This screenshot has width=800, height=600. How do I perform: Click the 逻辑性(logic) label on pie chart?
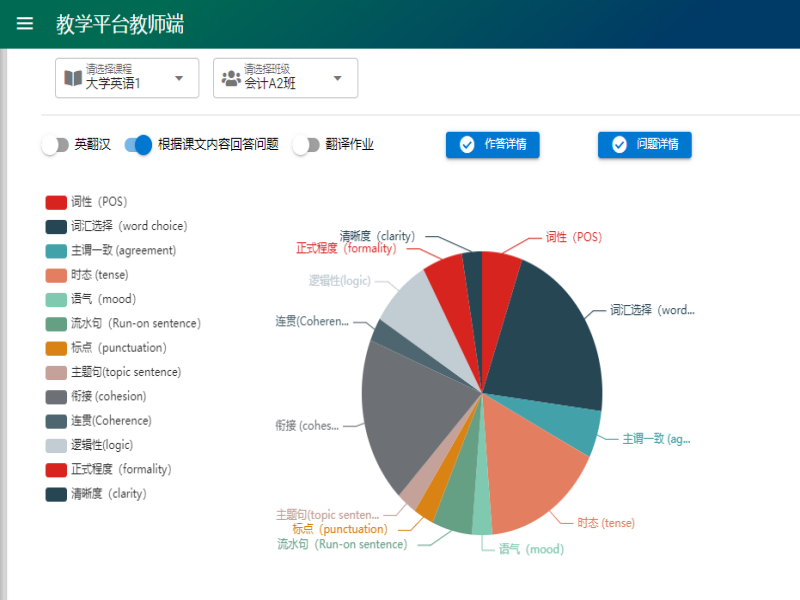[339, 281]
